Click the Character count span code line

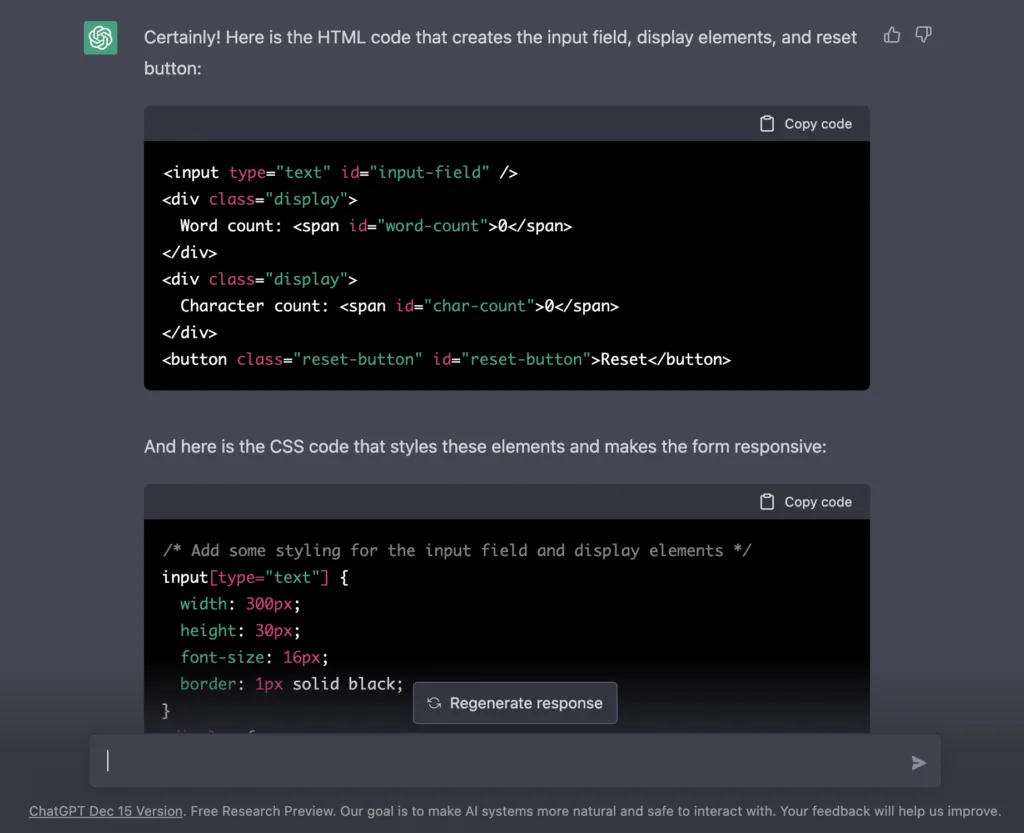[399, 306]
